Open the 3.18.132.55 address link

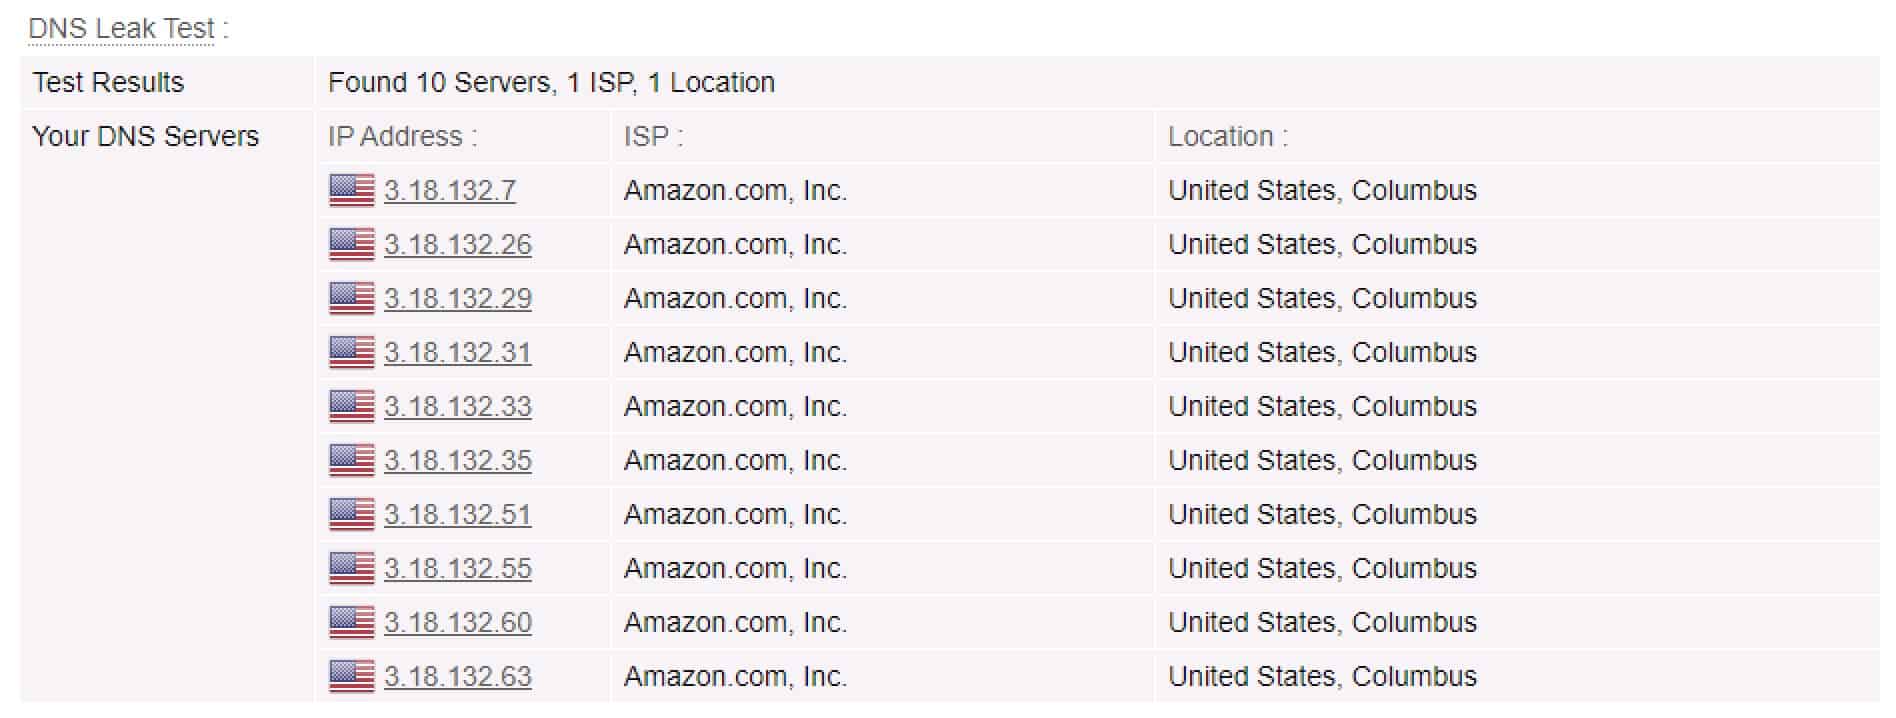click(x=458, y=568)
